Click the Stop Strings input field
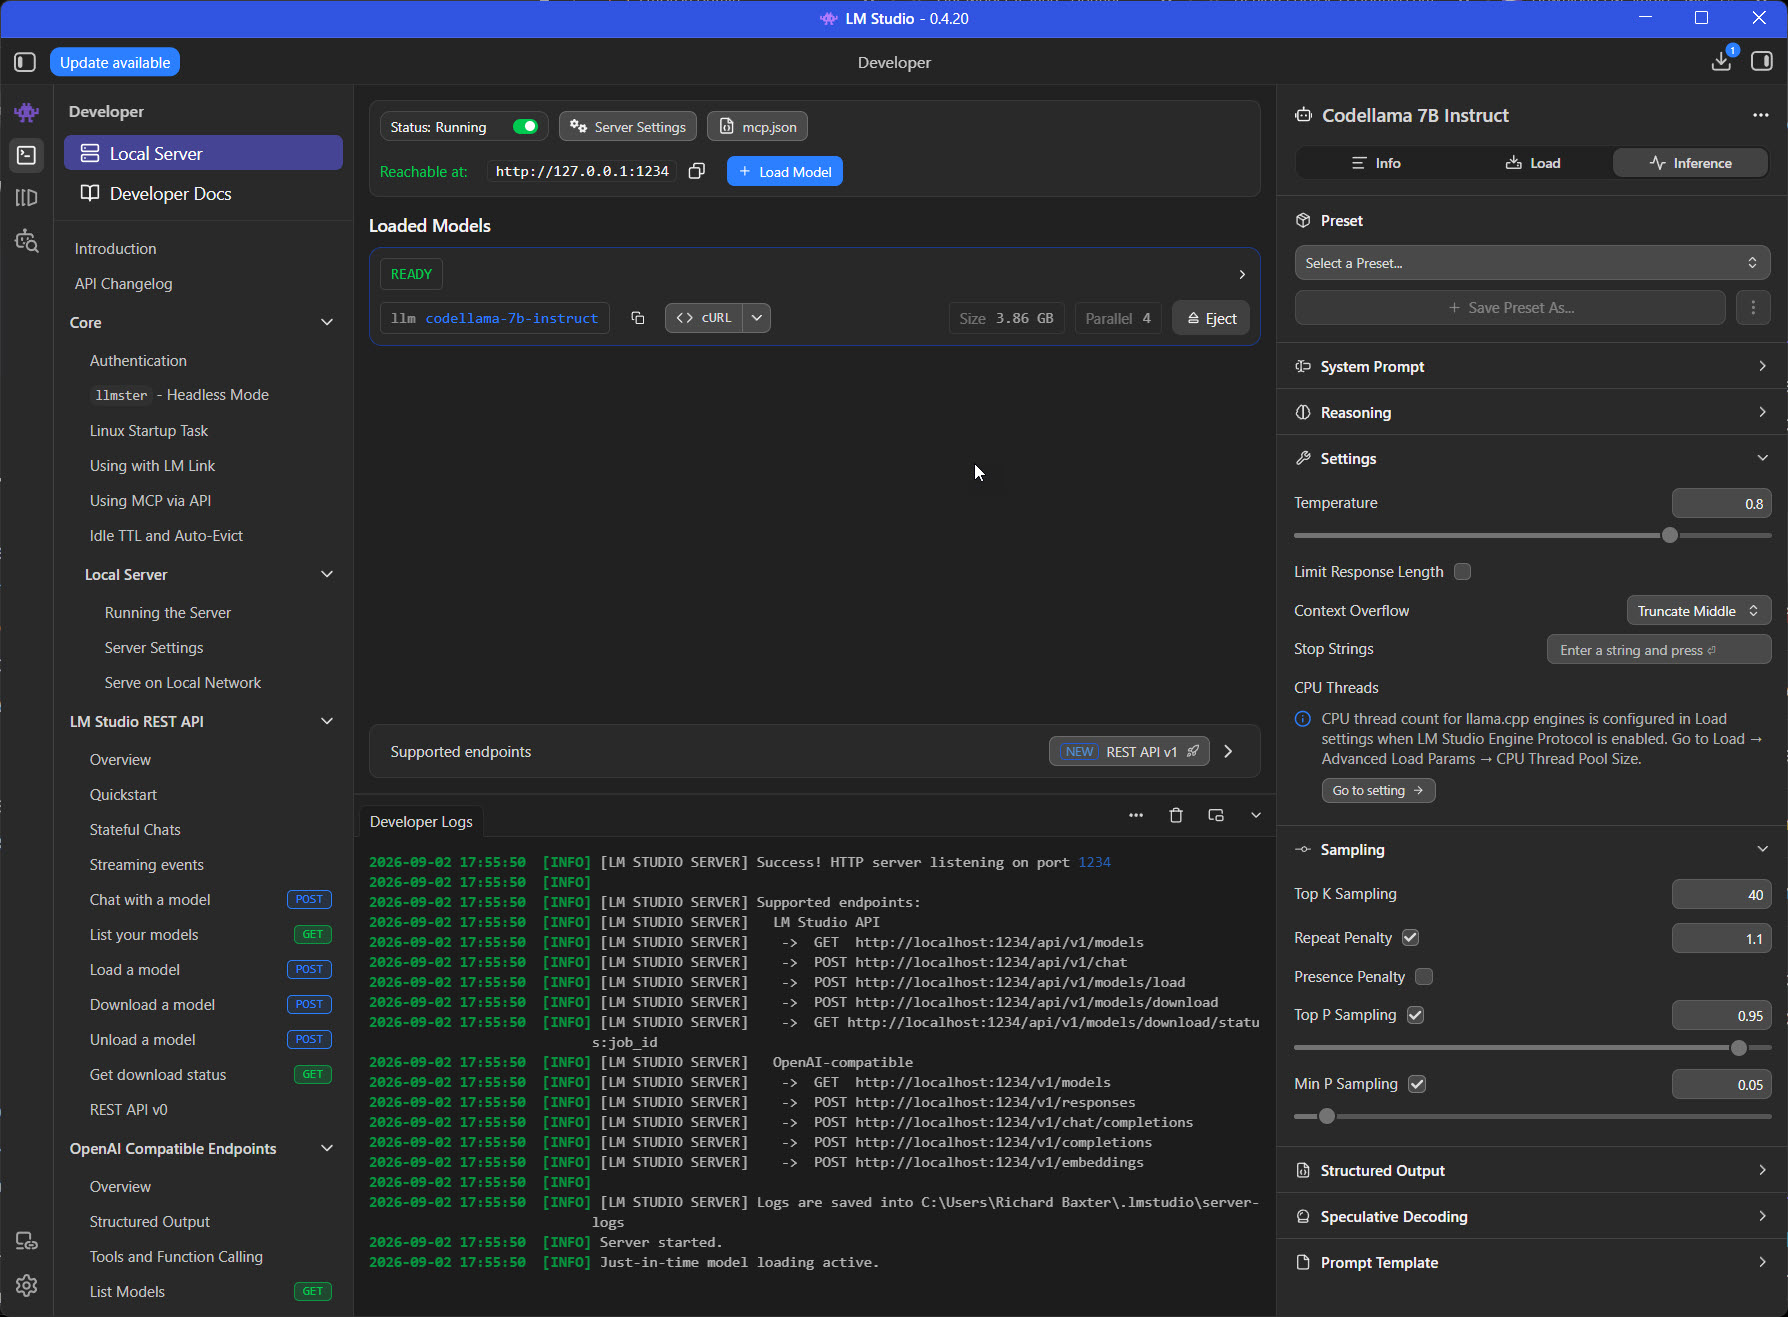Image resolution: width=1788 pixels, height=1317 pixels. click(x=1659, y=649)
